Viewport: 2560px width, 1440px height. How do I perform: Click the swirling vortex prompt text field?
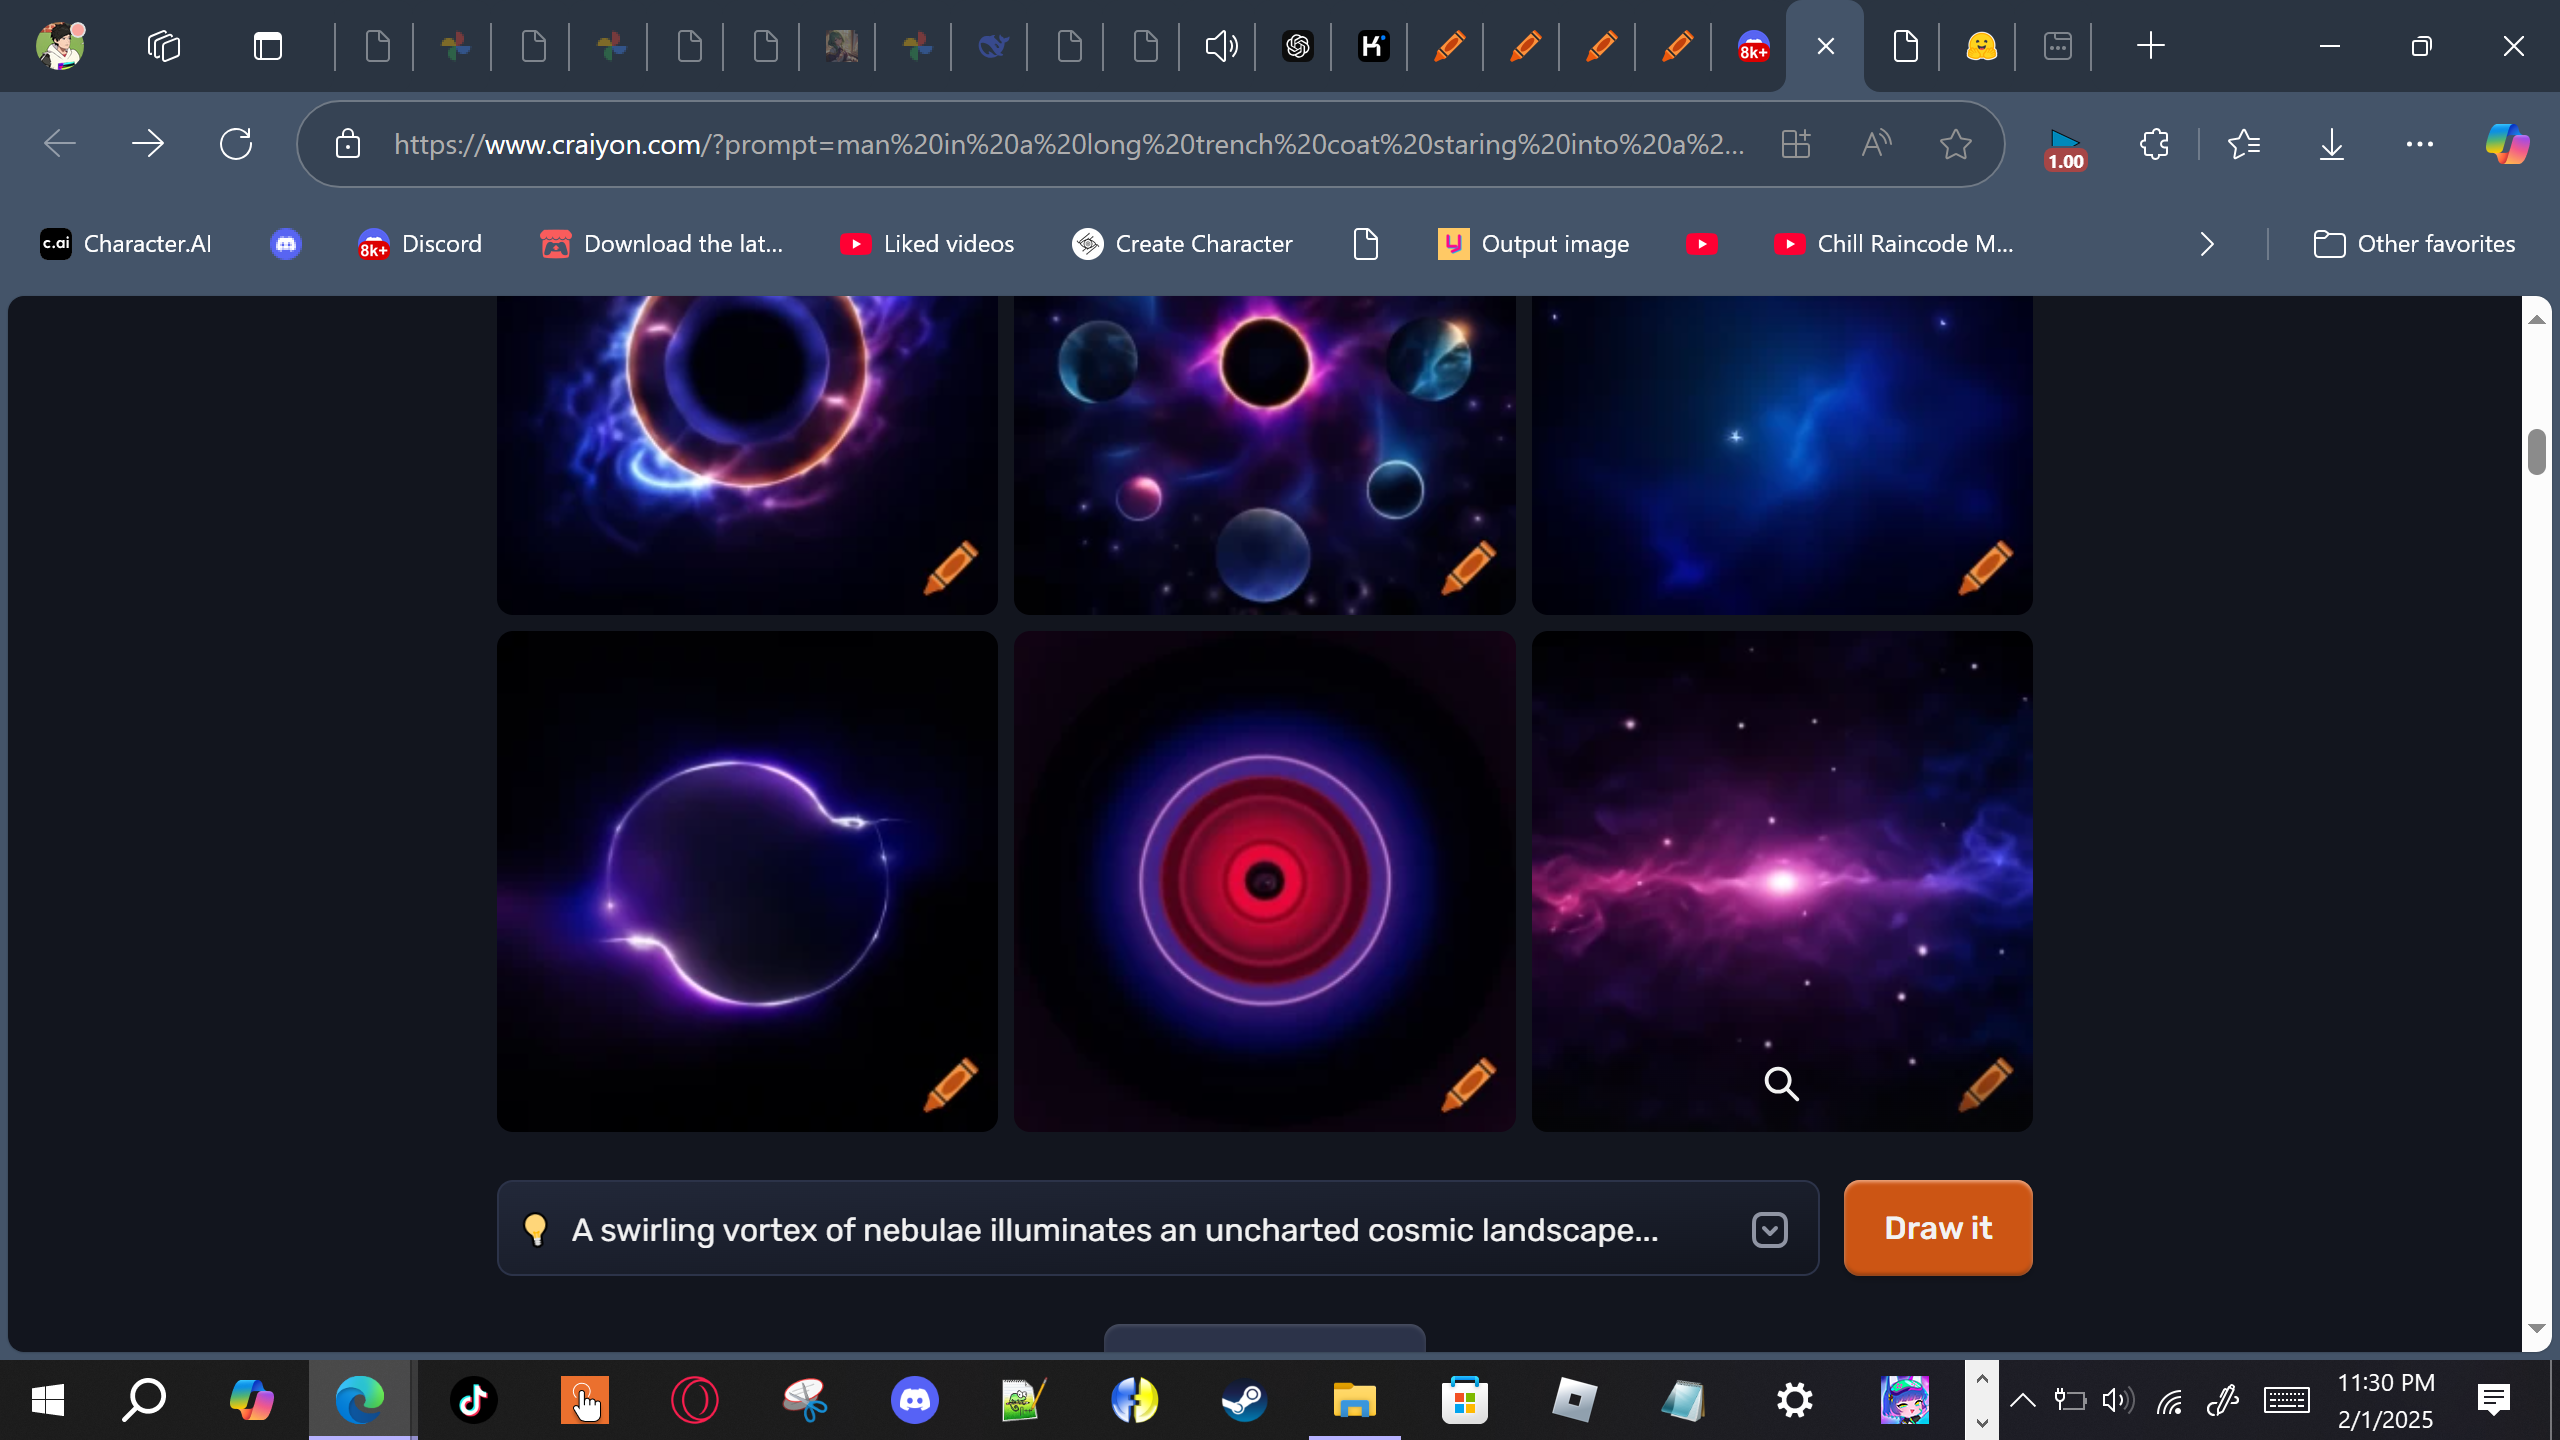[1114, 1229]
